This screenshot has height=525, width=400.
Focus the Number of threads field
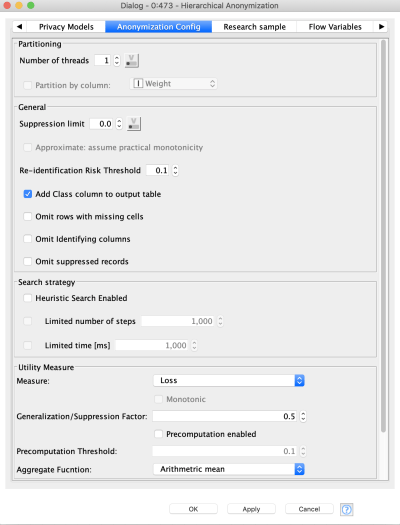[103, 61]
